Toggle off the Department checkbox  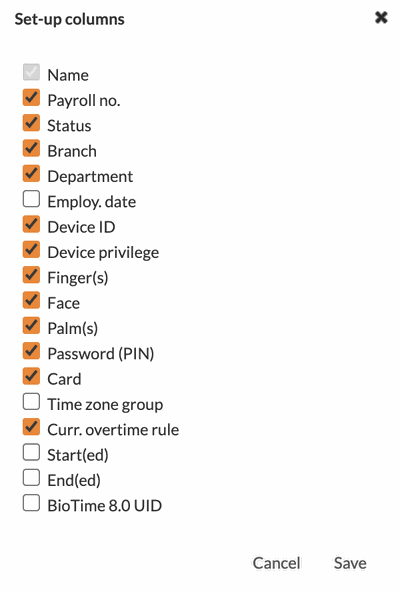31,173
